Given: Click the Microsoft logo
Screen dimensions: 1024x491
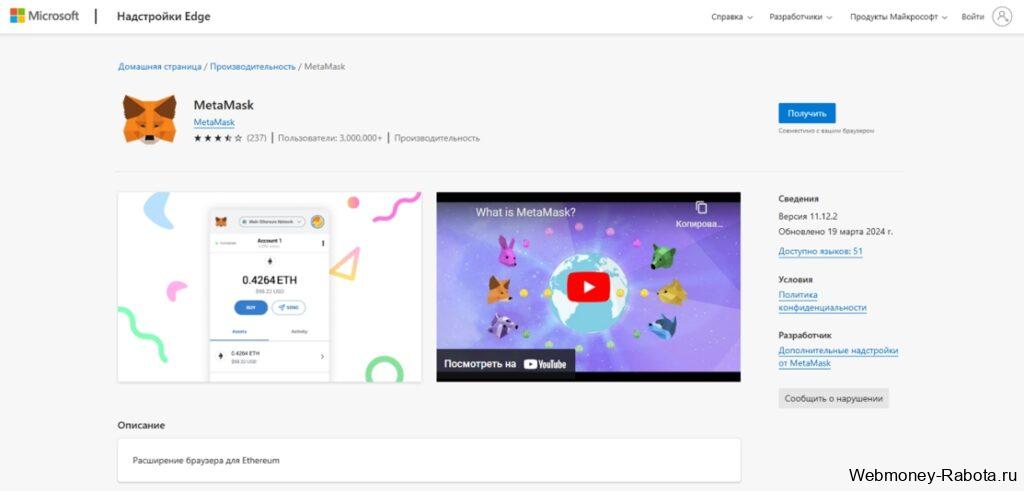Looking at the screenshot, I should click(44, 16).
